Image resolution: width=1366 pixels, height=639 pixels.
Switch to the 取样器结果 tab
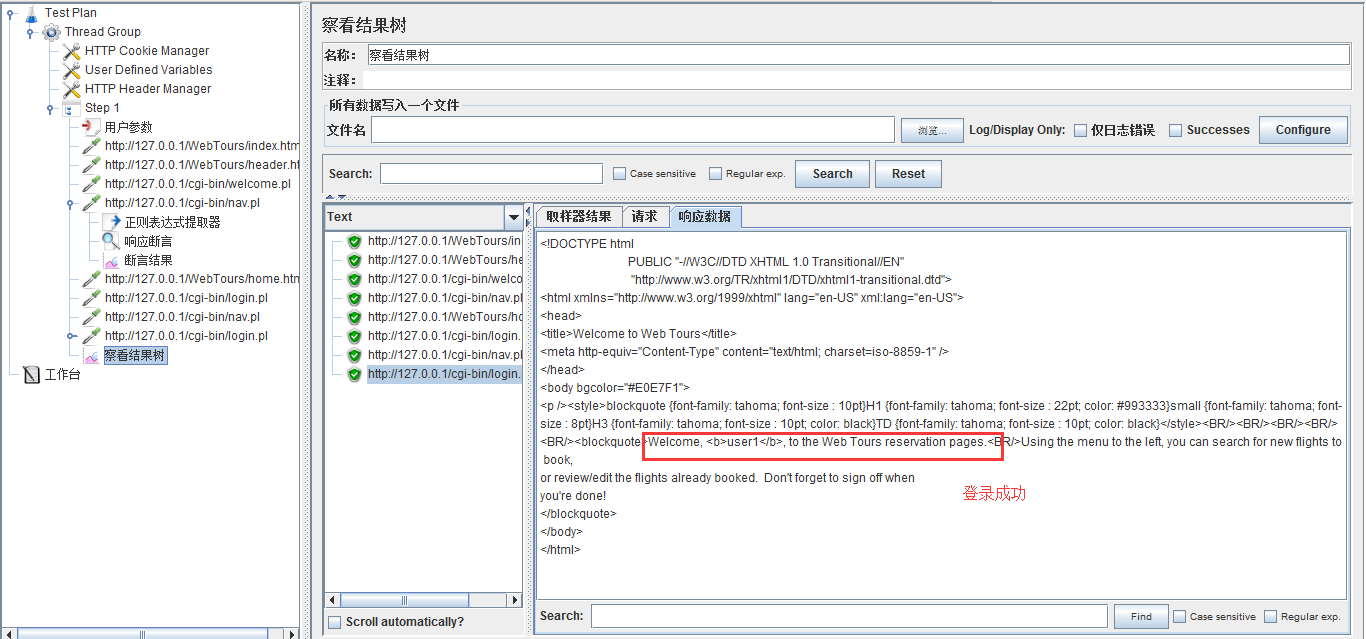(x=578, y=217)
